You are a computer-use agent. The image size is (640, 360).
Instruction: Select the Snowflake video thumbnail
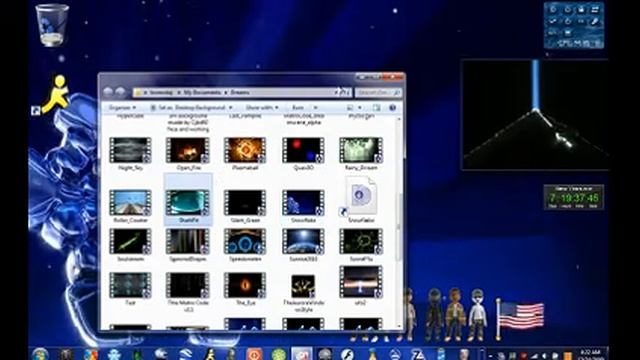(303, 203)
